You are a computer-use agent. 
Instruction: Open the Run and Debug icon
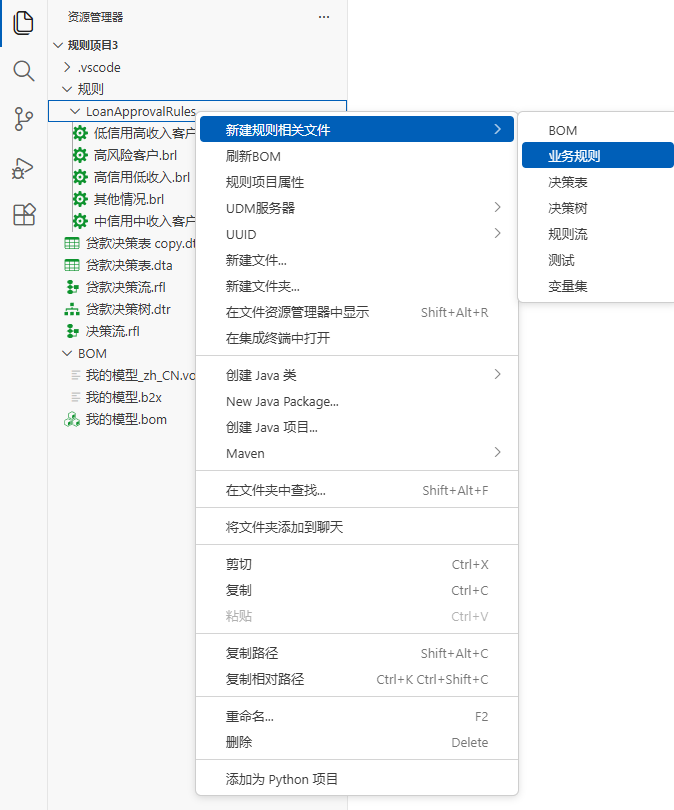[x=23, y=167]
